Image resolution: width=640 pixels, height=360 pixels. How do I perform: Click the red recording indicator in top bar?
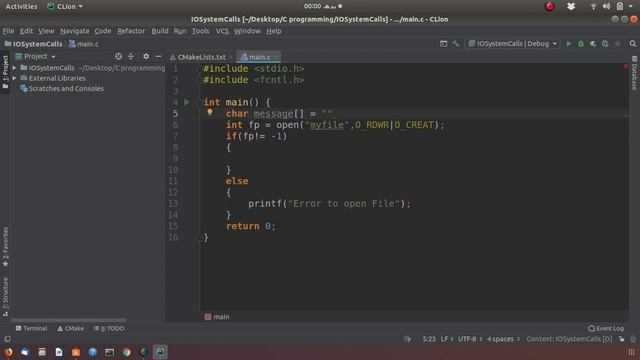click(550, 6)
